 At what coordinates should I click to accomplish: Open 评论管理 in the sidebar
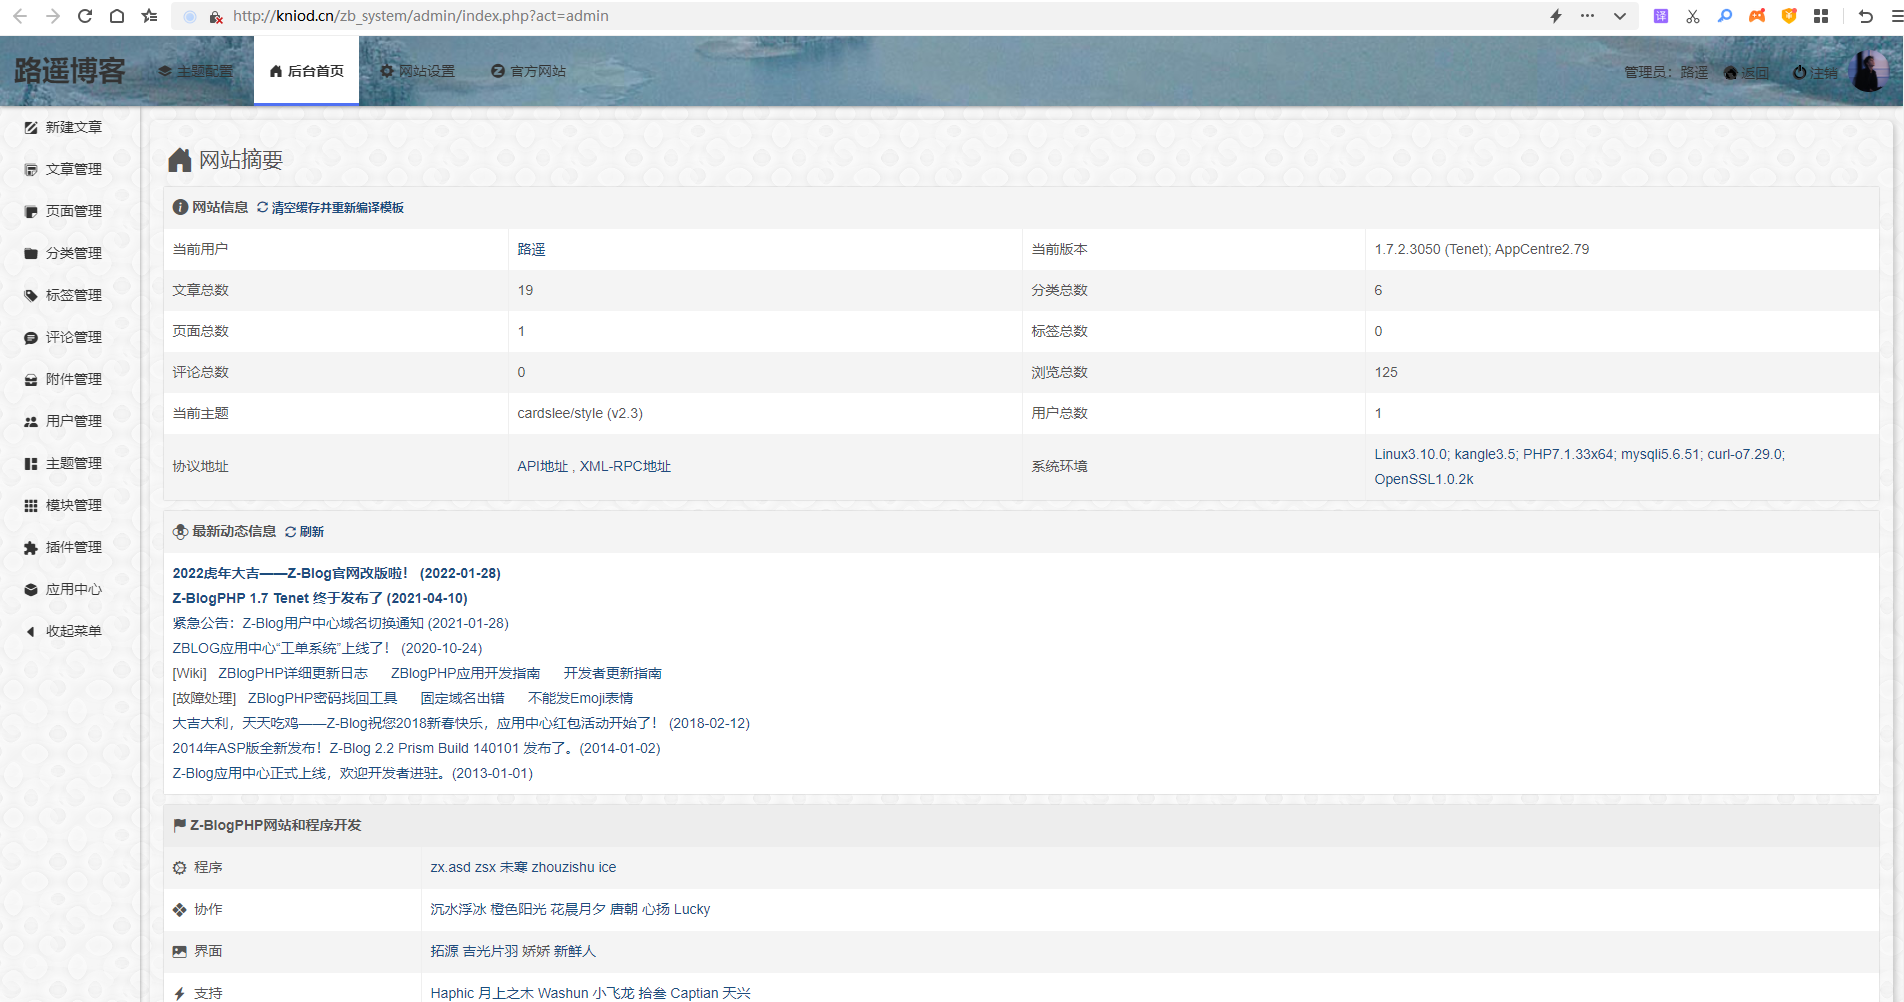72,338
